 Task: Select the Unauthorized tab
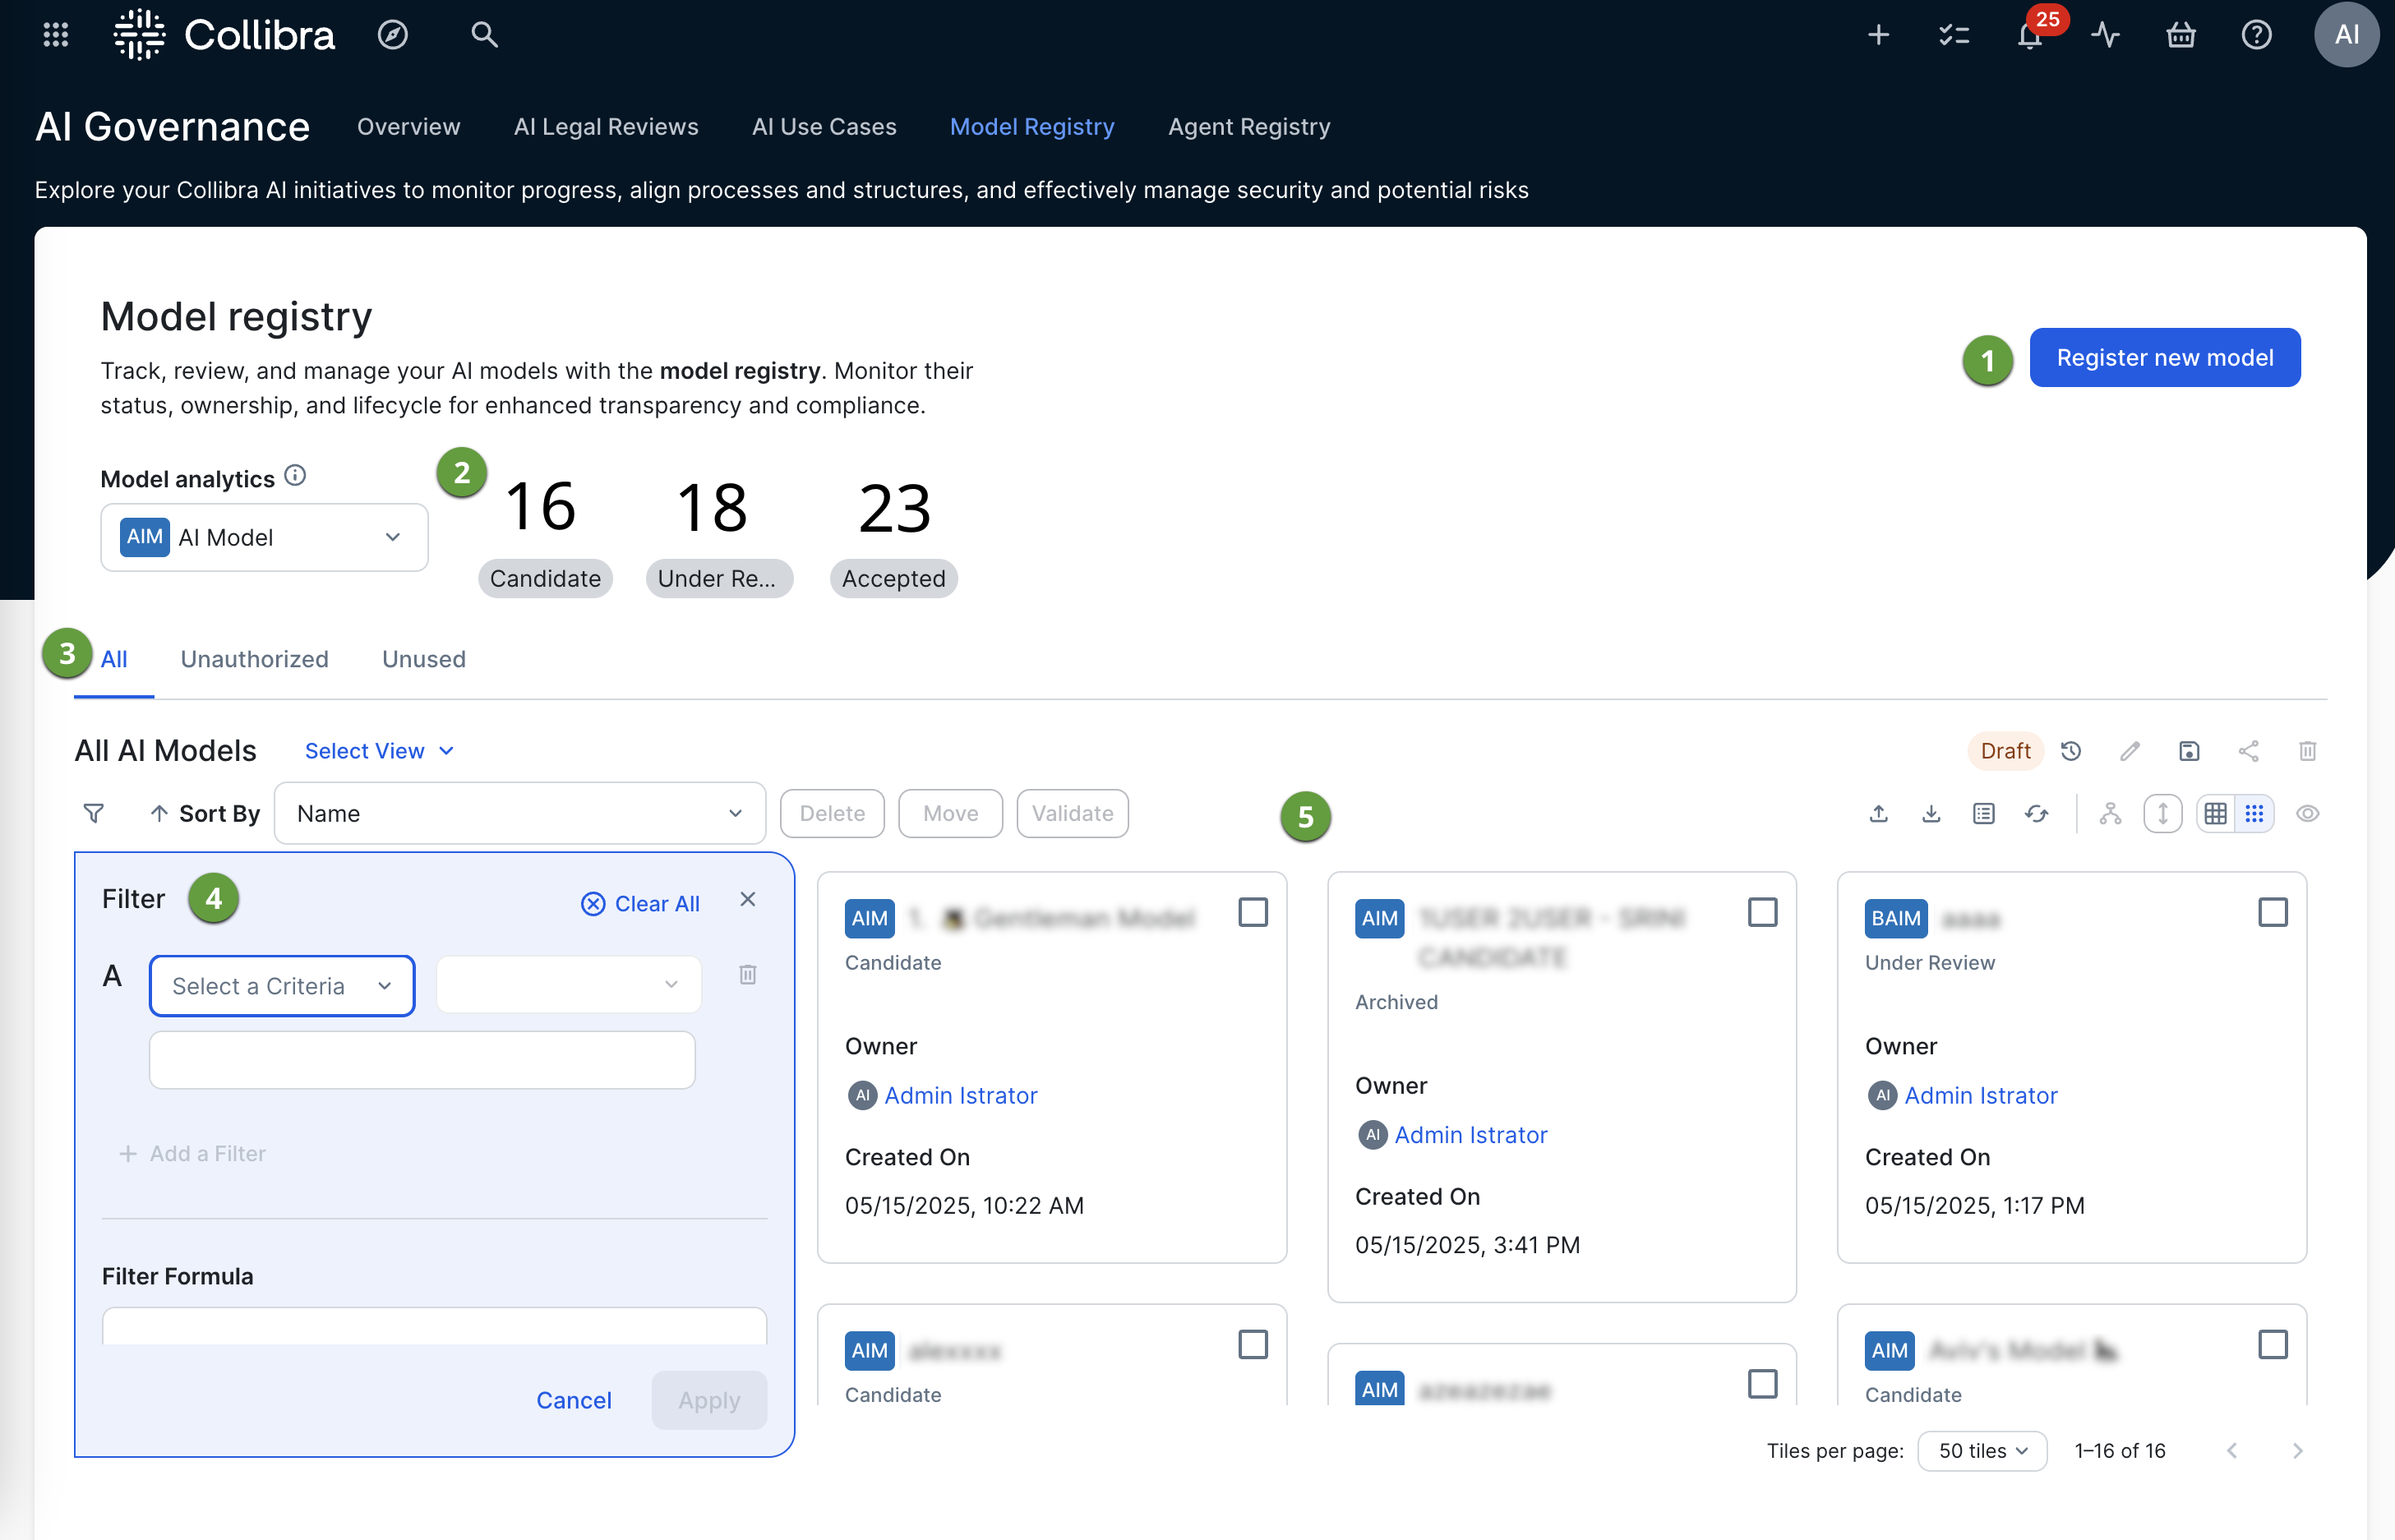tap(254, 659)
